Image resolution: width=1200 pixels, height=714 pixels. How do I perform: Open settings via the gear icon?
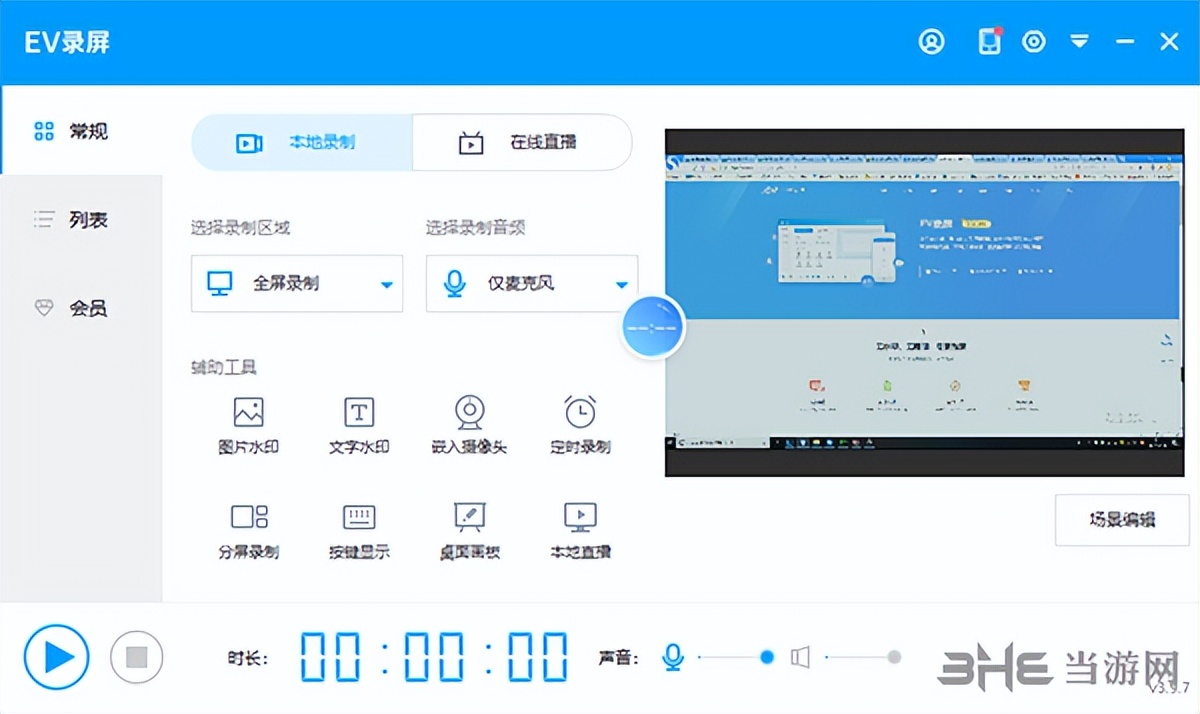click(1034, 41)
